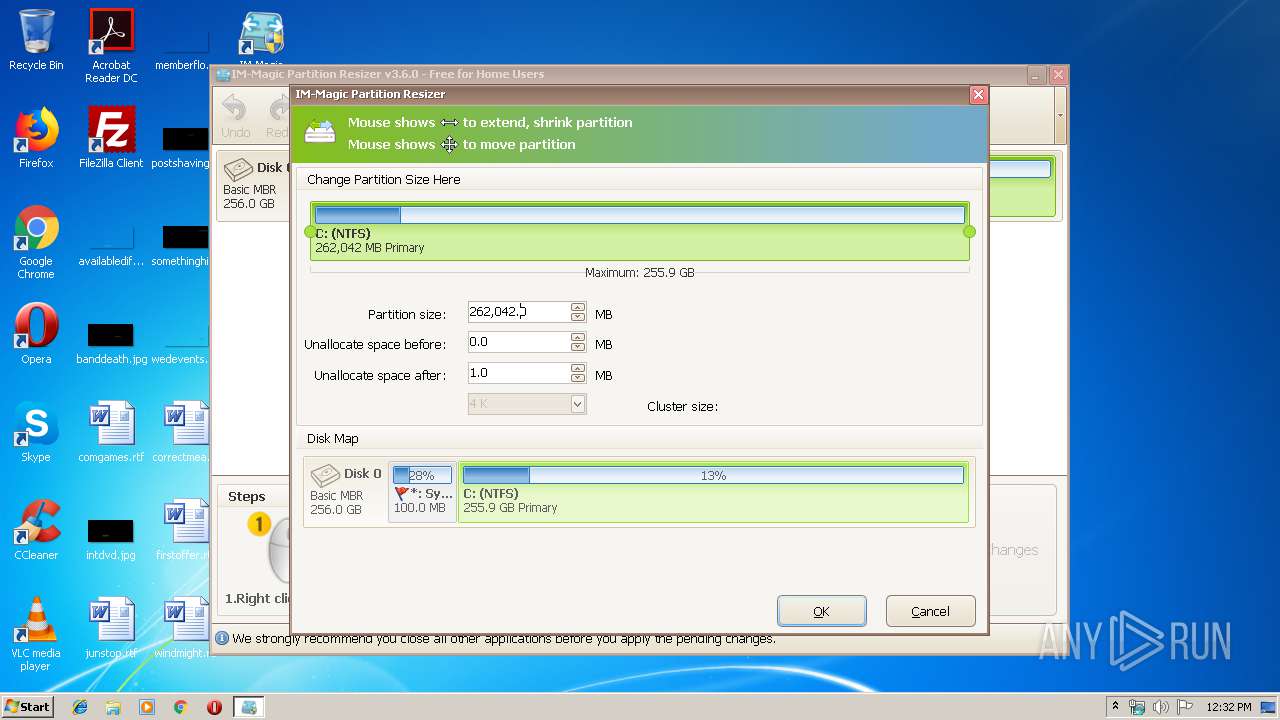Image resolution: width=1280 pixels, height=720 pixels.
Task: Grab left resize handle of partition bar
Action: point(310,231)
